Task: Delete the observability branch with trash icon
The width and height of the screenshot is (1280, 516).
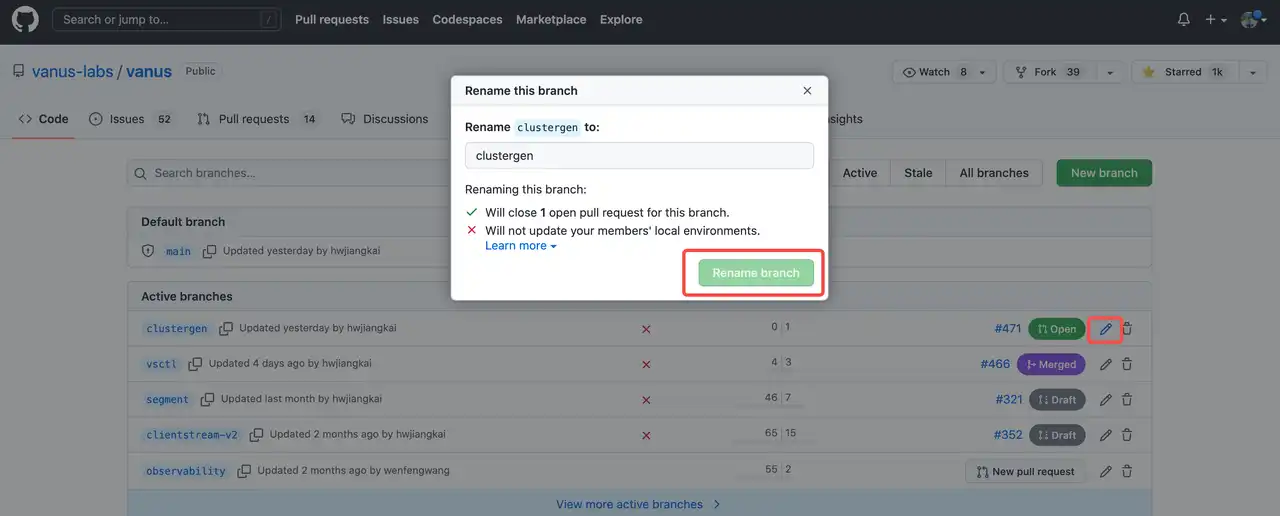Action: [1127, 471]
